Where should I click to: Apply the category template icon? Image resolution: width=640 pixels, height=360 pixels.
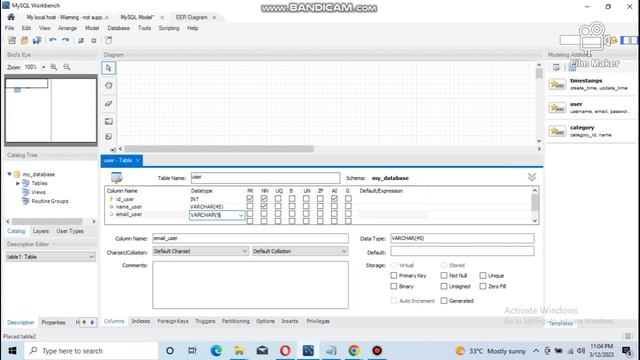557,131
